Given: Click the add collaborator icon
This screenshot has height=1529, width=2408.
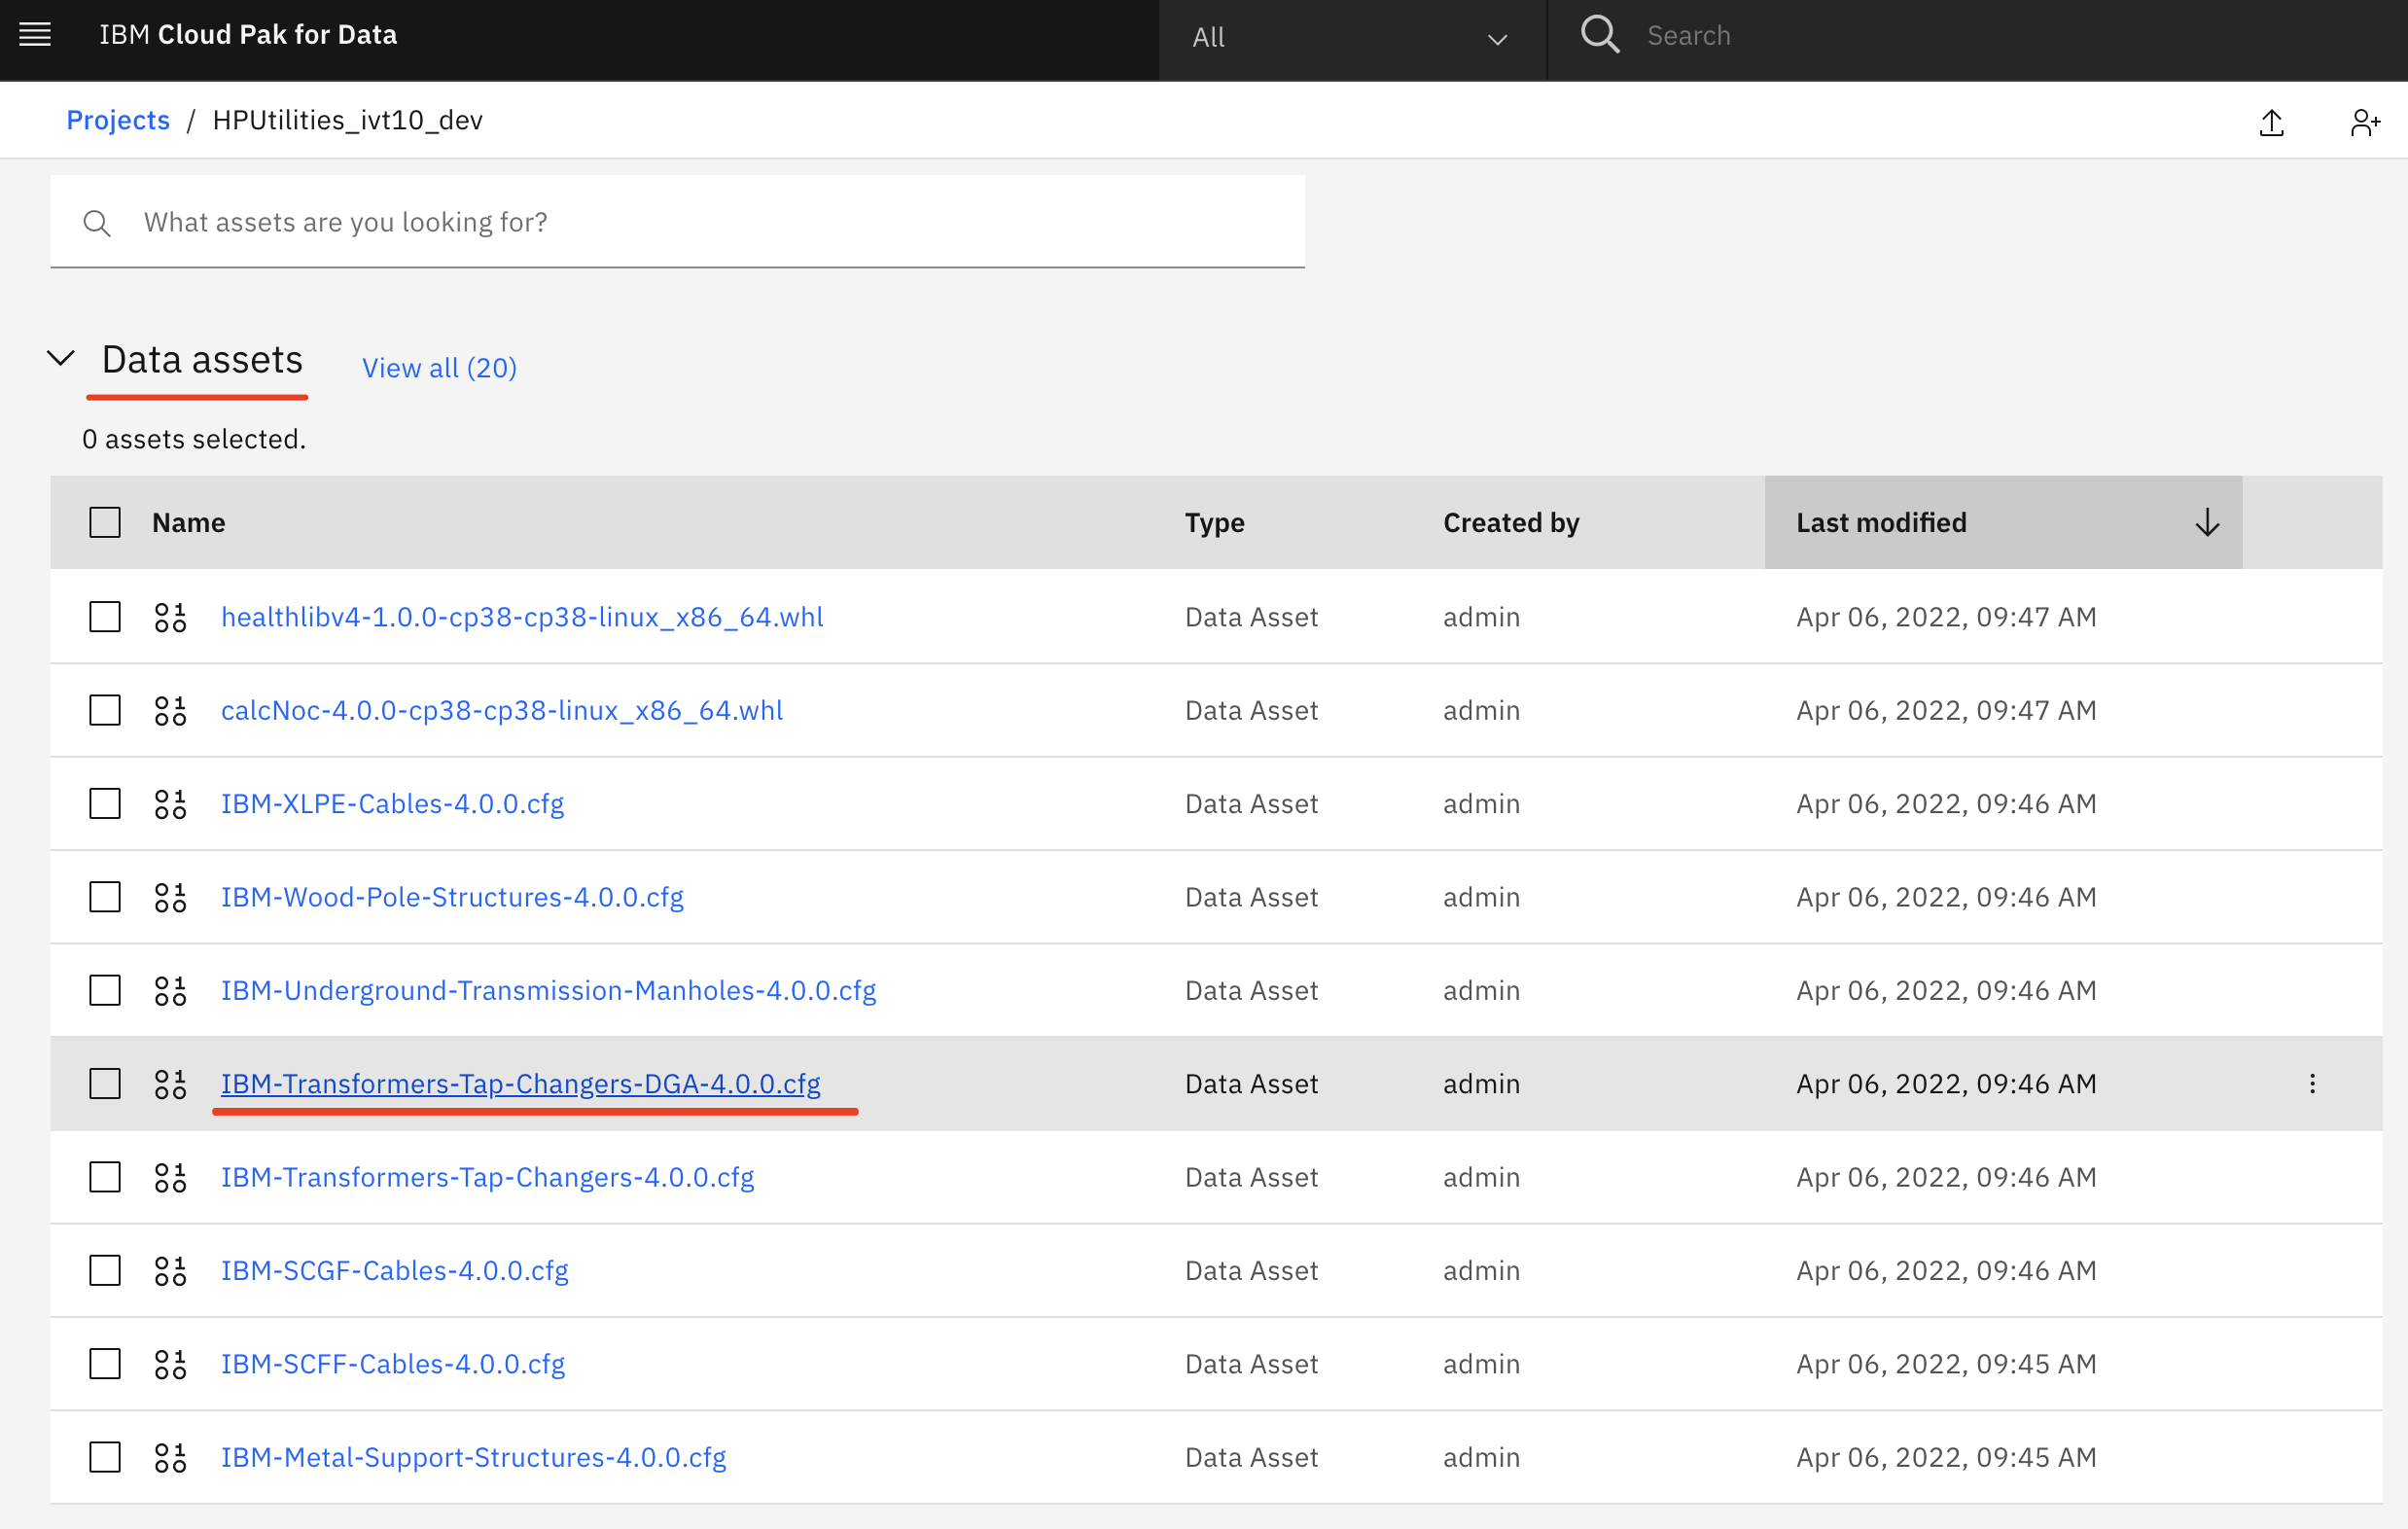Looking at the screenshot, I should click(2365, 122).
